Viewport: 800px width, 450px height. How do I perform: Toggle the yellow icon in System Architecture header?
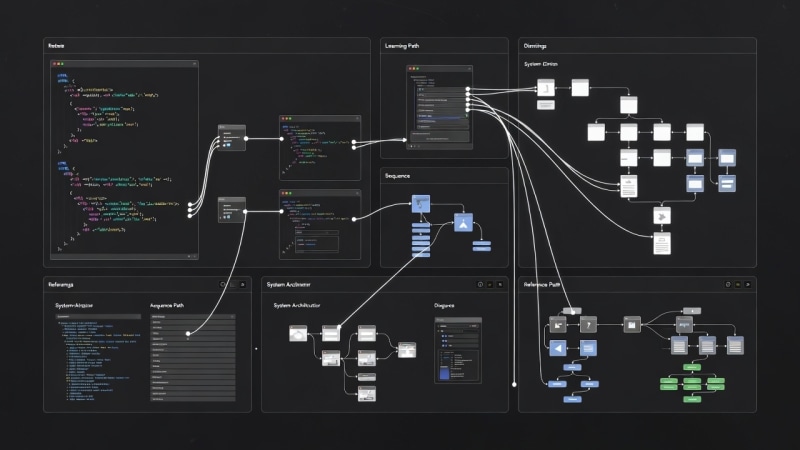[x=490, y=285]
